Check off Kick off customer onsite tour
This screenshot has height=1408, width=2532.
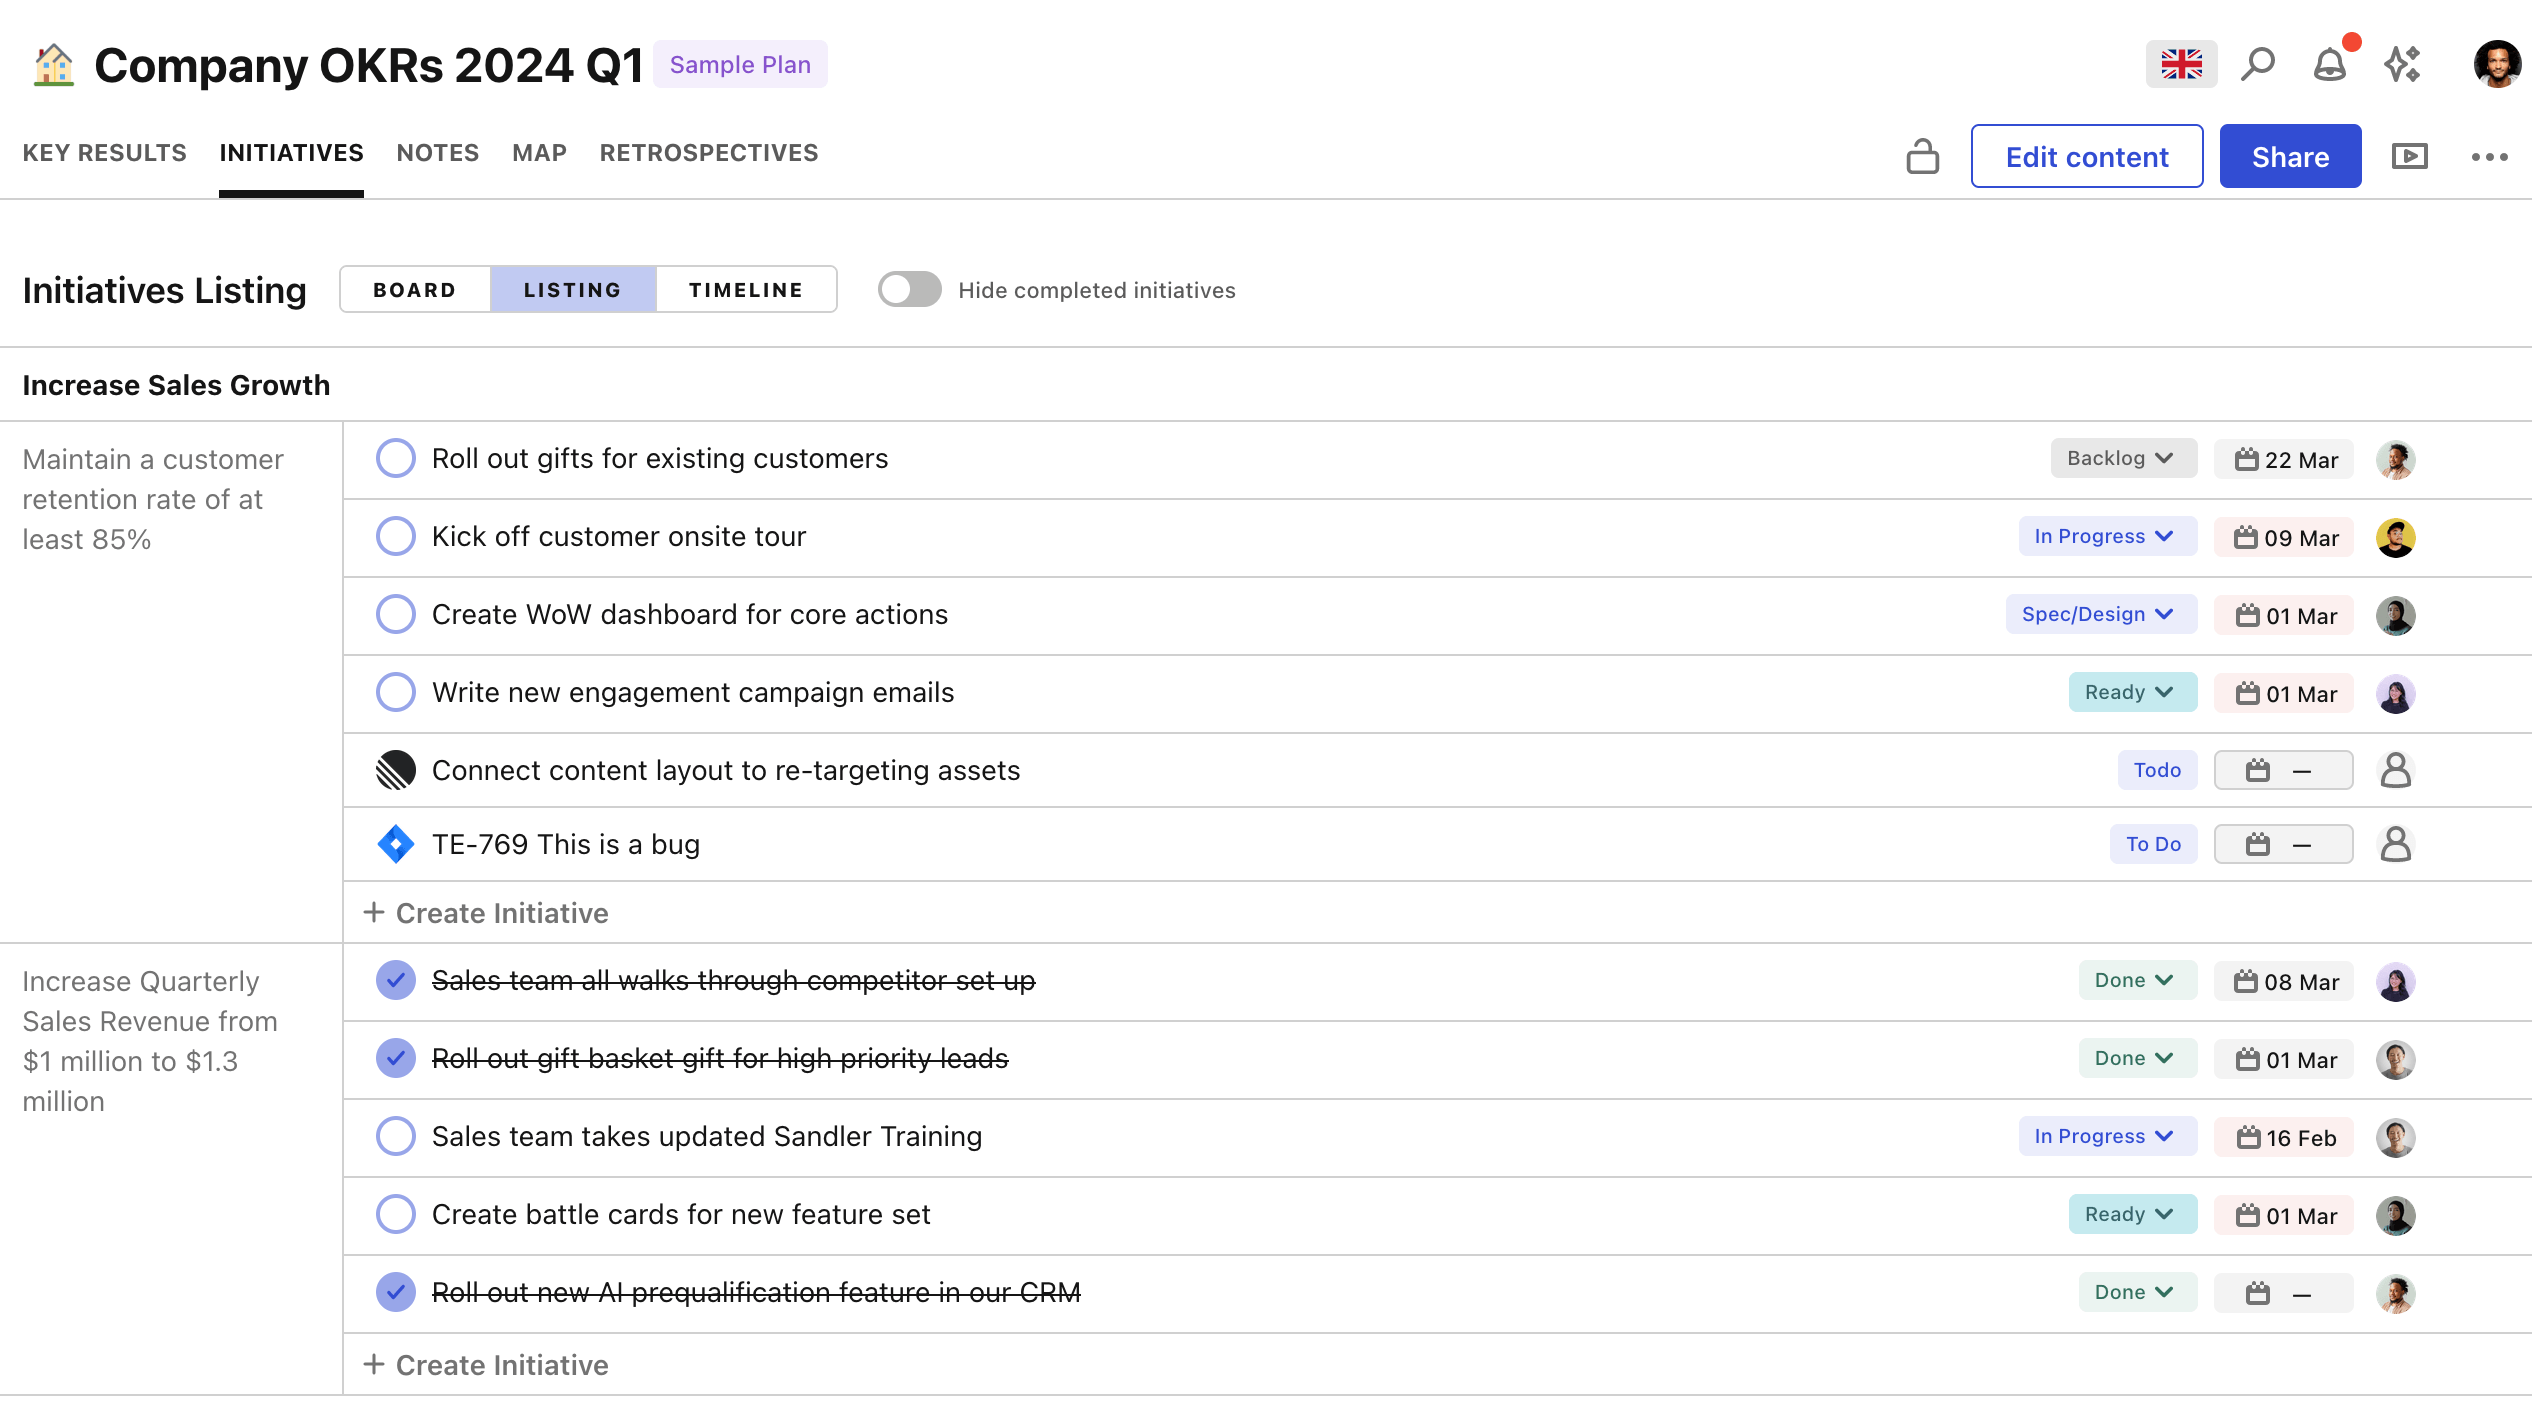396,536
